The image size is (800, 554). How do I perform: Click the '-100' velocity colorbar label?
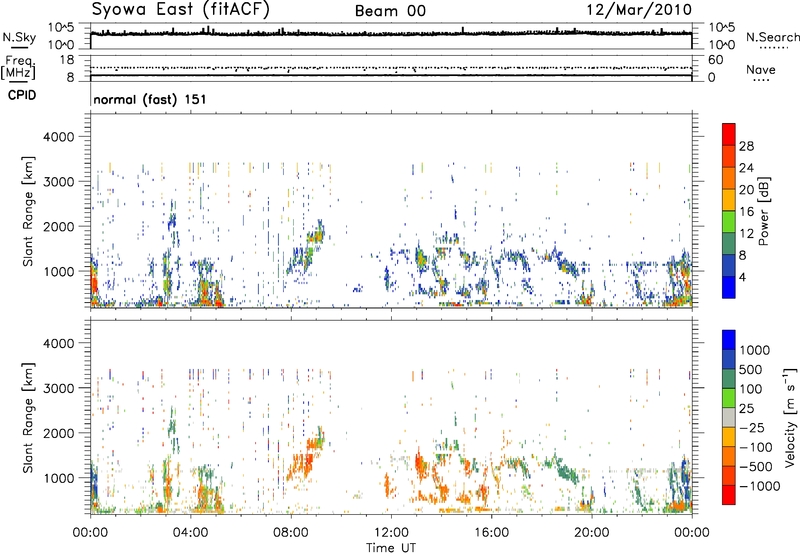756,447
